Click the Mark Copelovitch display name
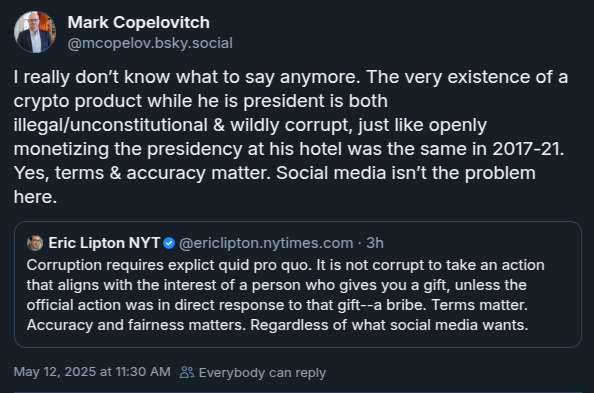594x393 pixels. click(139, 22)
